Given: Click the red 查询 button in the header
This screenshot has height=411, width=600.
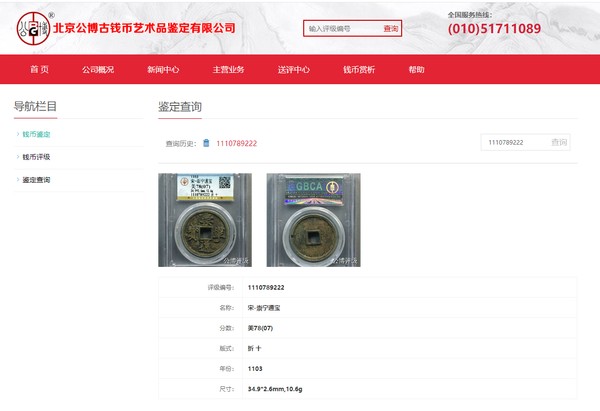Looking at the screenshot, I should (391, 28).
